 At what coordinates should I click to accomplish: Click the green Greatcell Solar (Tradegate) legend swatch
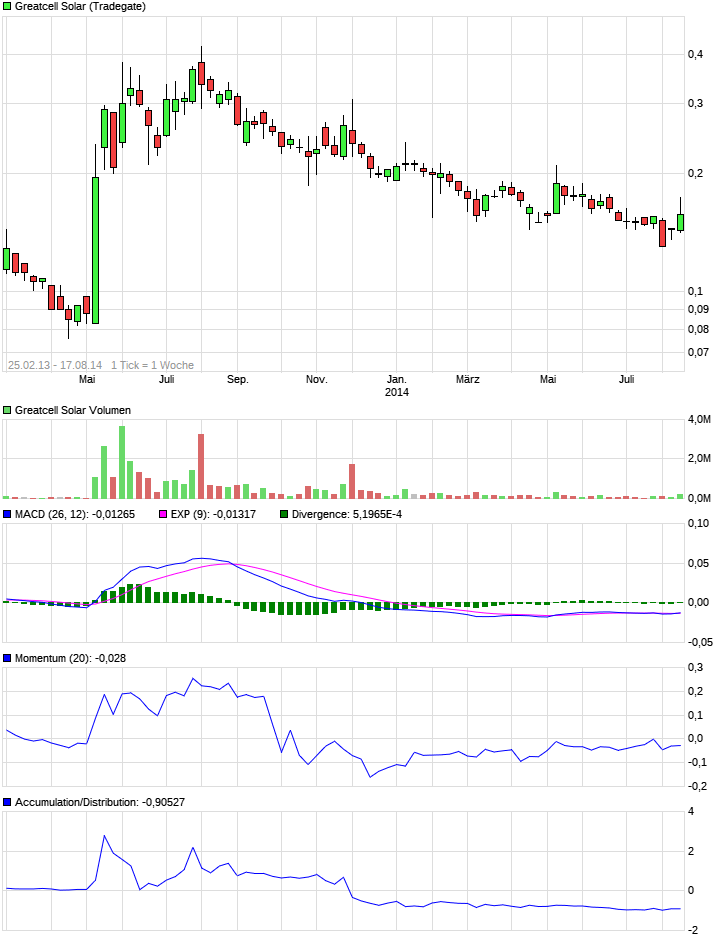click(7, 7)
